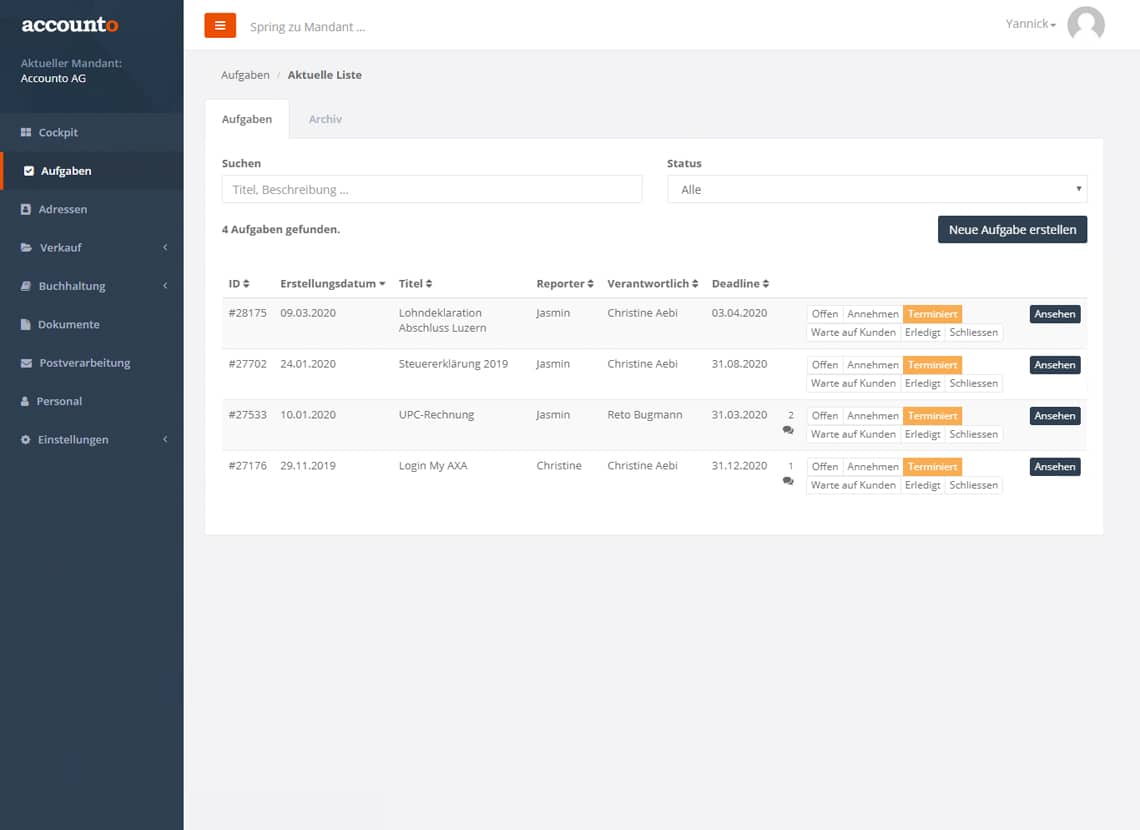Click the Einstellungen gear icon

tap(25, 440)
